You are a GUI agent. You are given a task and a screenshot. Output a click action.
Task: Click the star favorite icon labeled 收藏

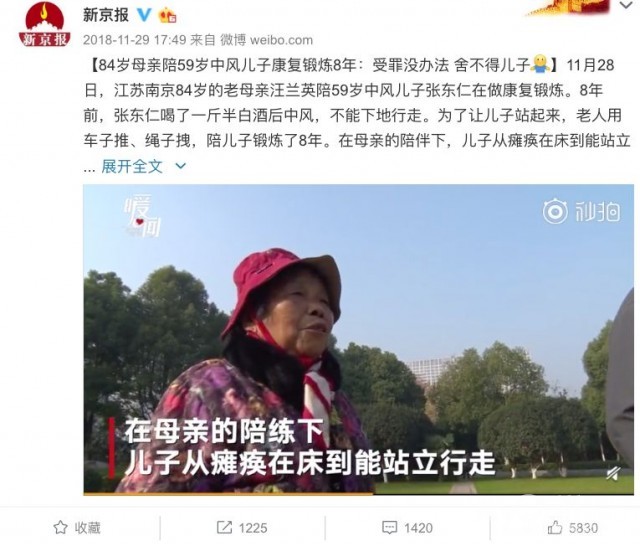pyautogui.click(x=60, y=528)
